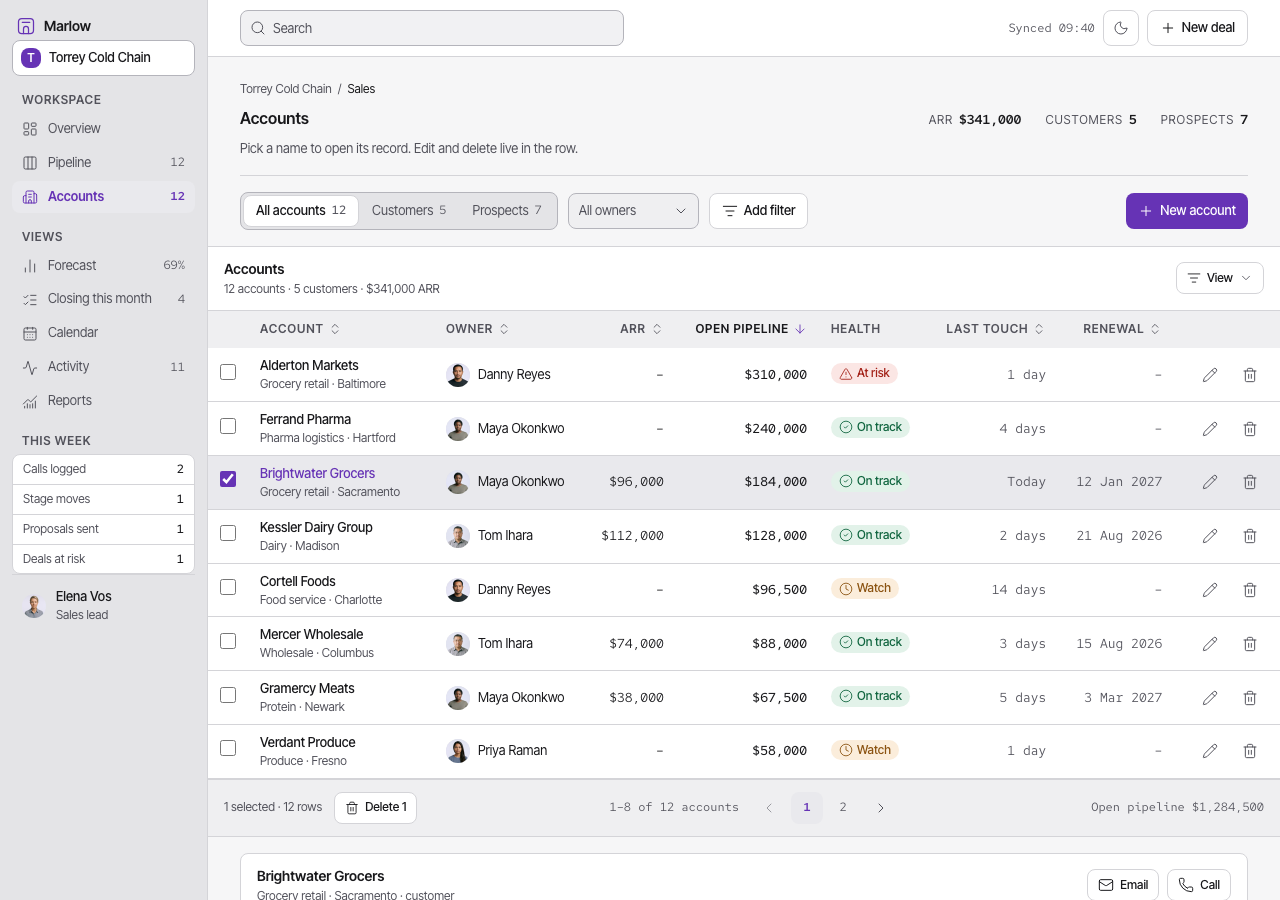The width and height of the screenshot is (1280, 900).
Task: Toggle dark mode moon icon
Action: click(1121, 28)
